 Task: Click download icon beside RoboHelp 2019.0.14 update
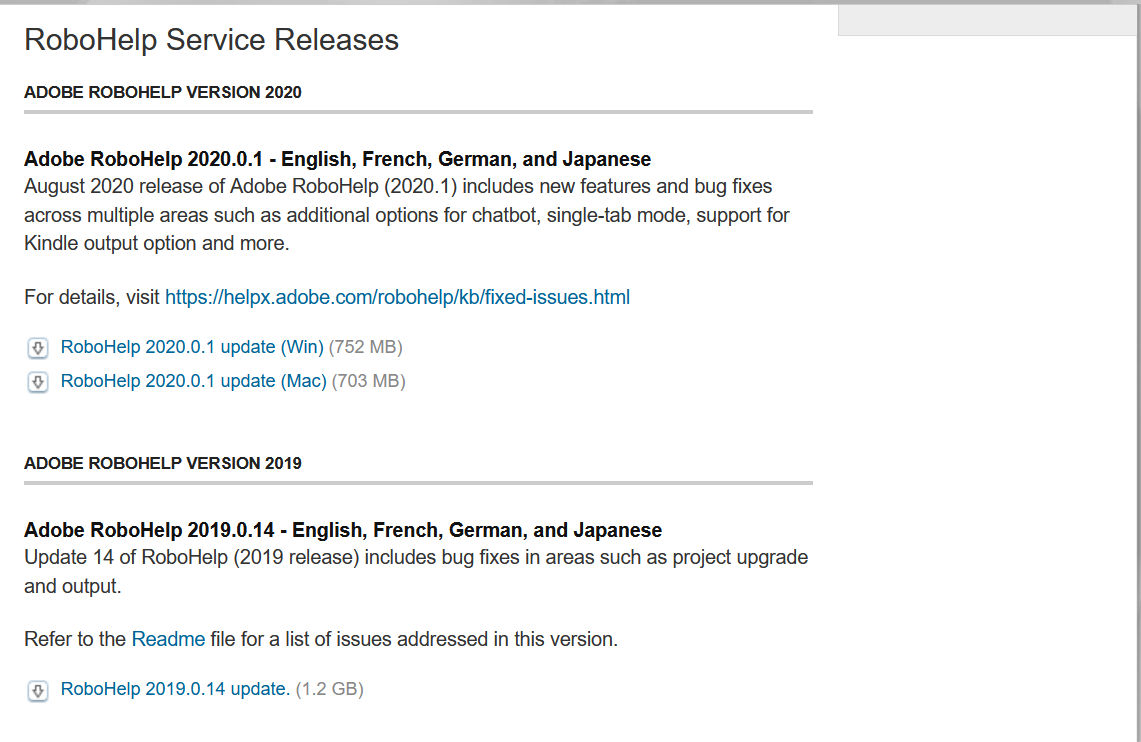pos(38,690)
